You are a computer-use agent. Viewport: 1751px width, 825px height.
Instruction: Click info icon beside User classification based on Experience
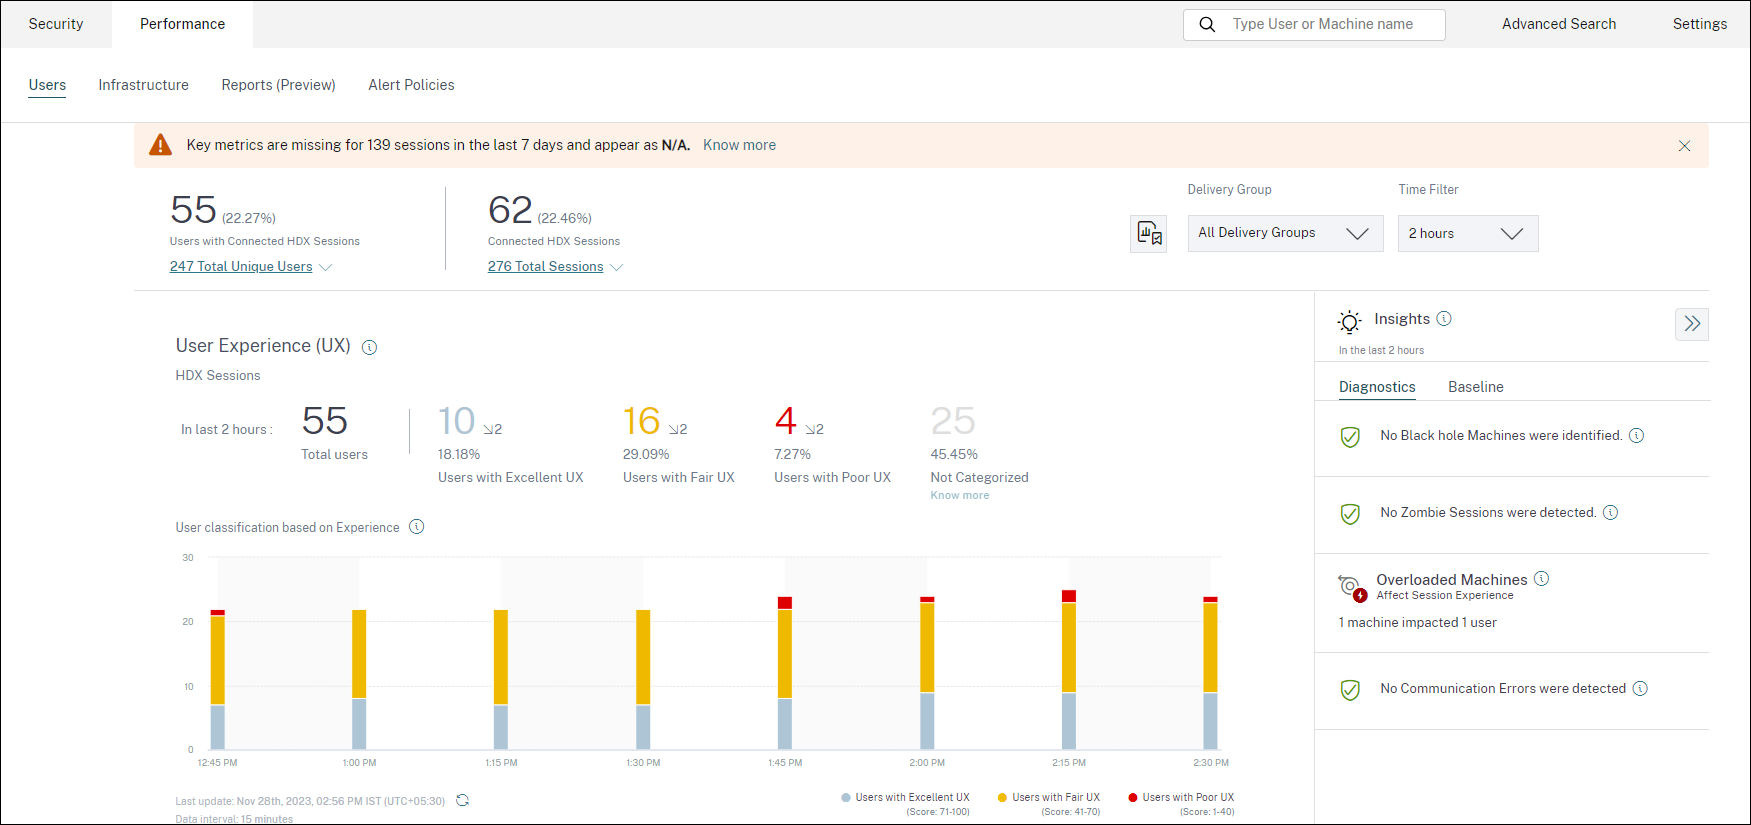pos(416,527)
